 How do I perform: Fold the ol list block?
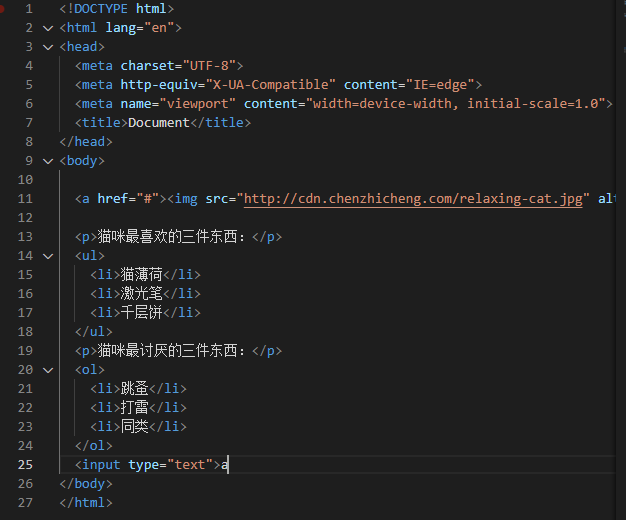point(47,370)
